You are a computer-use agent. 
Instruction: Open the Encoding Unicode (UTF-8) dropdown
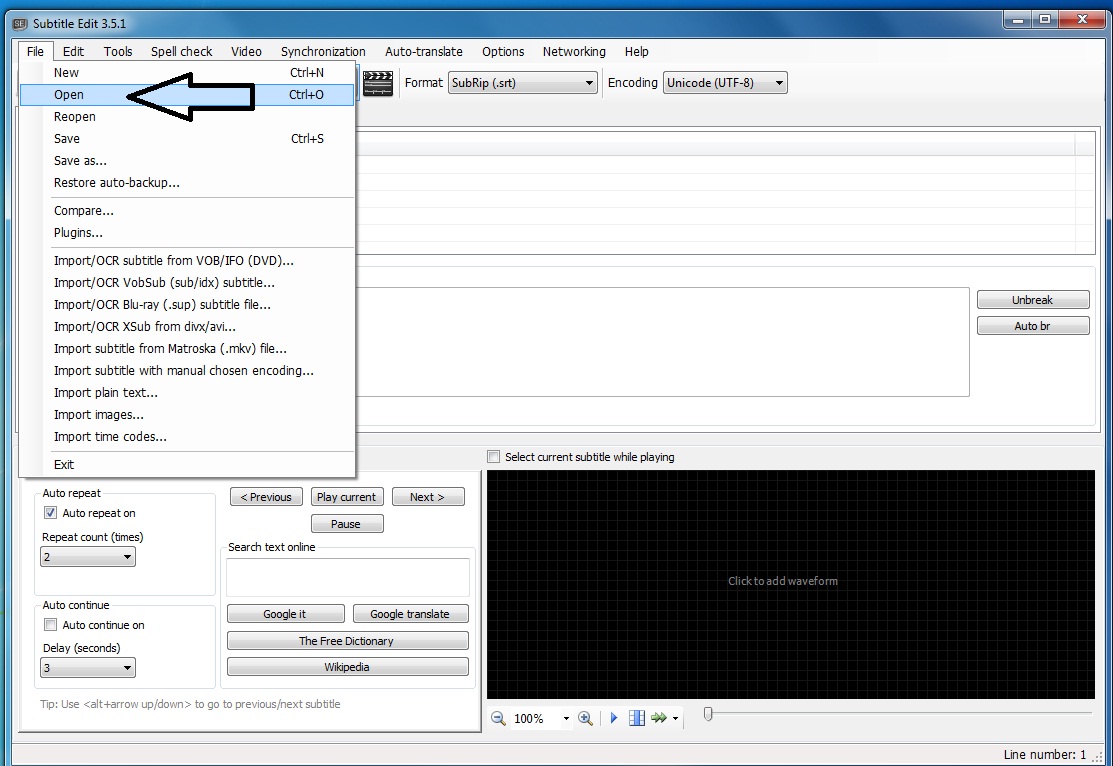725,83
